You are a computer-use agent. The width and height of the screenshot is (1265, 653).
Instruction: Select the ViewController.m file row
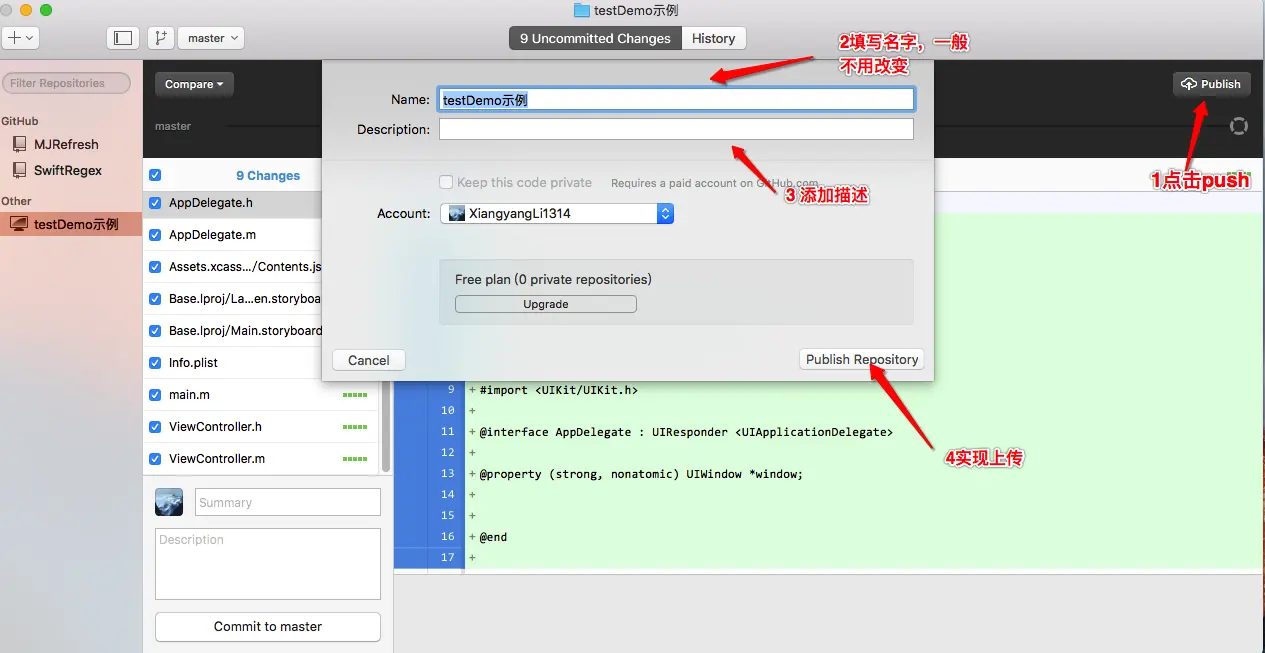[x=261, y=459]
